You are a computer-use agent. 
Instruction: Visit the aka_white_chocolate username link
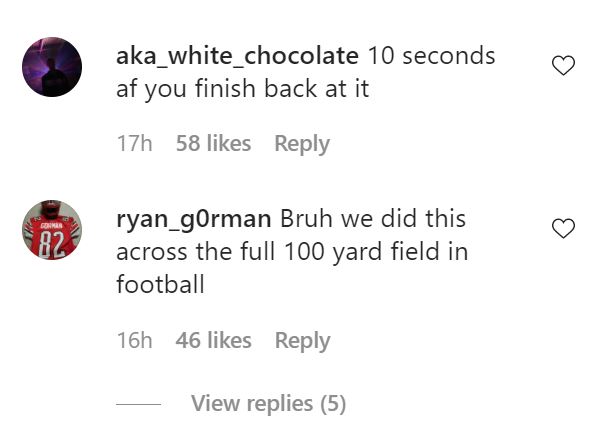click(237, 56)
